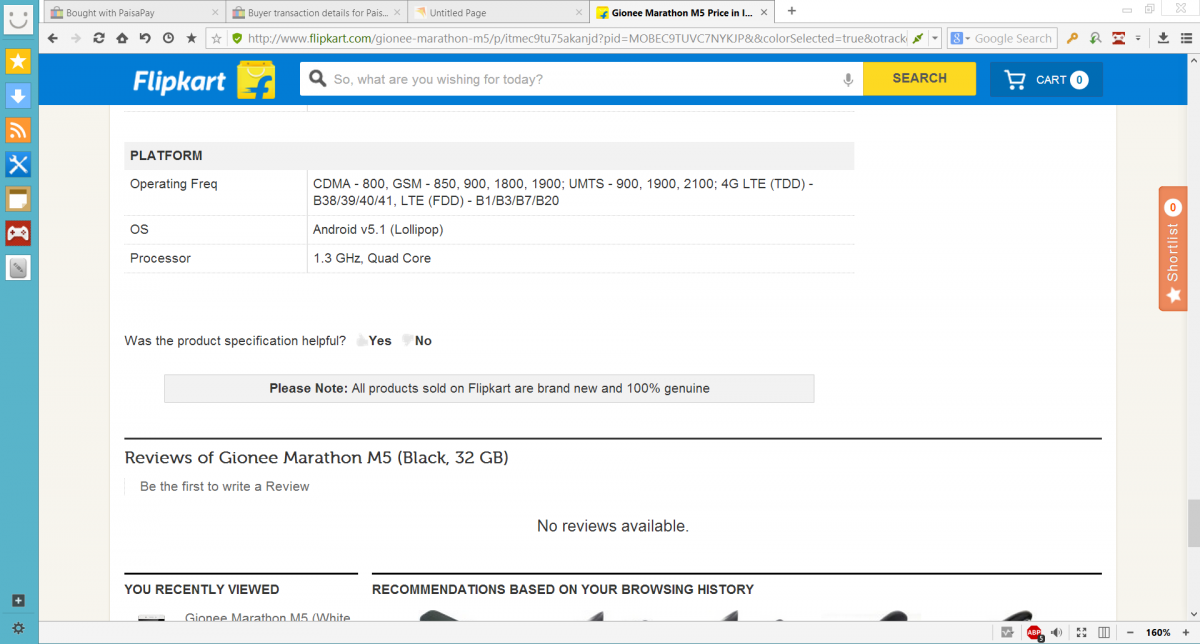
Task: Toggle full screen mode in status bar
Action: click(x=1081, y=632)
